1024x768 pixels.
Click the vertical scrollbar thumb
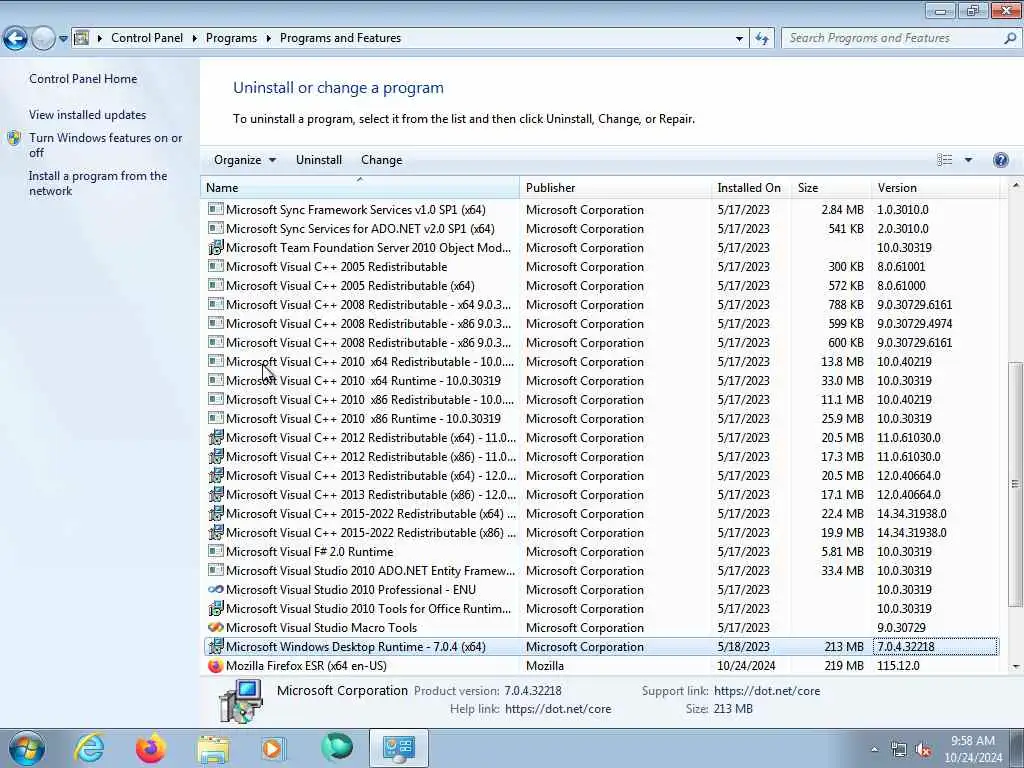[x=1015, y=485]
